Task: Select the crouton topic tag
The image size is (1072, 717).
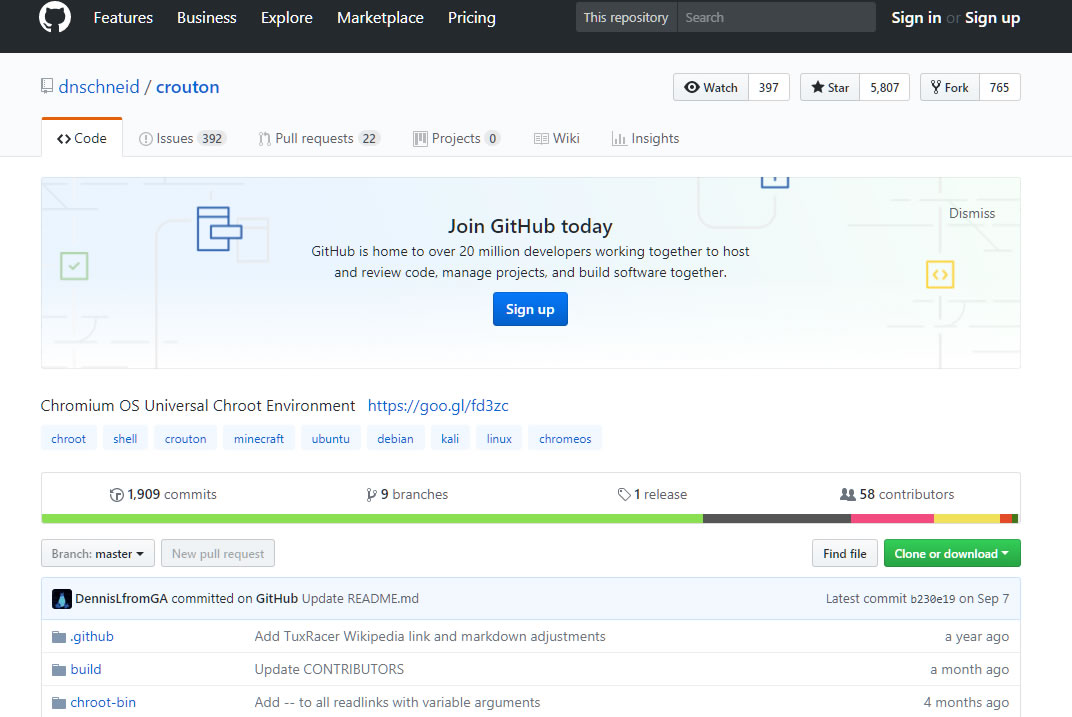Action: tap(185, 439)
